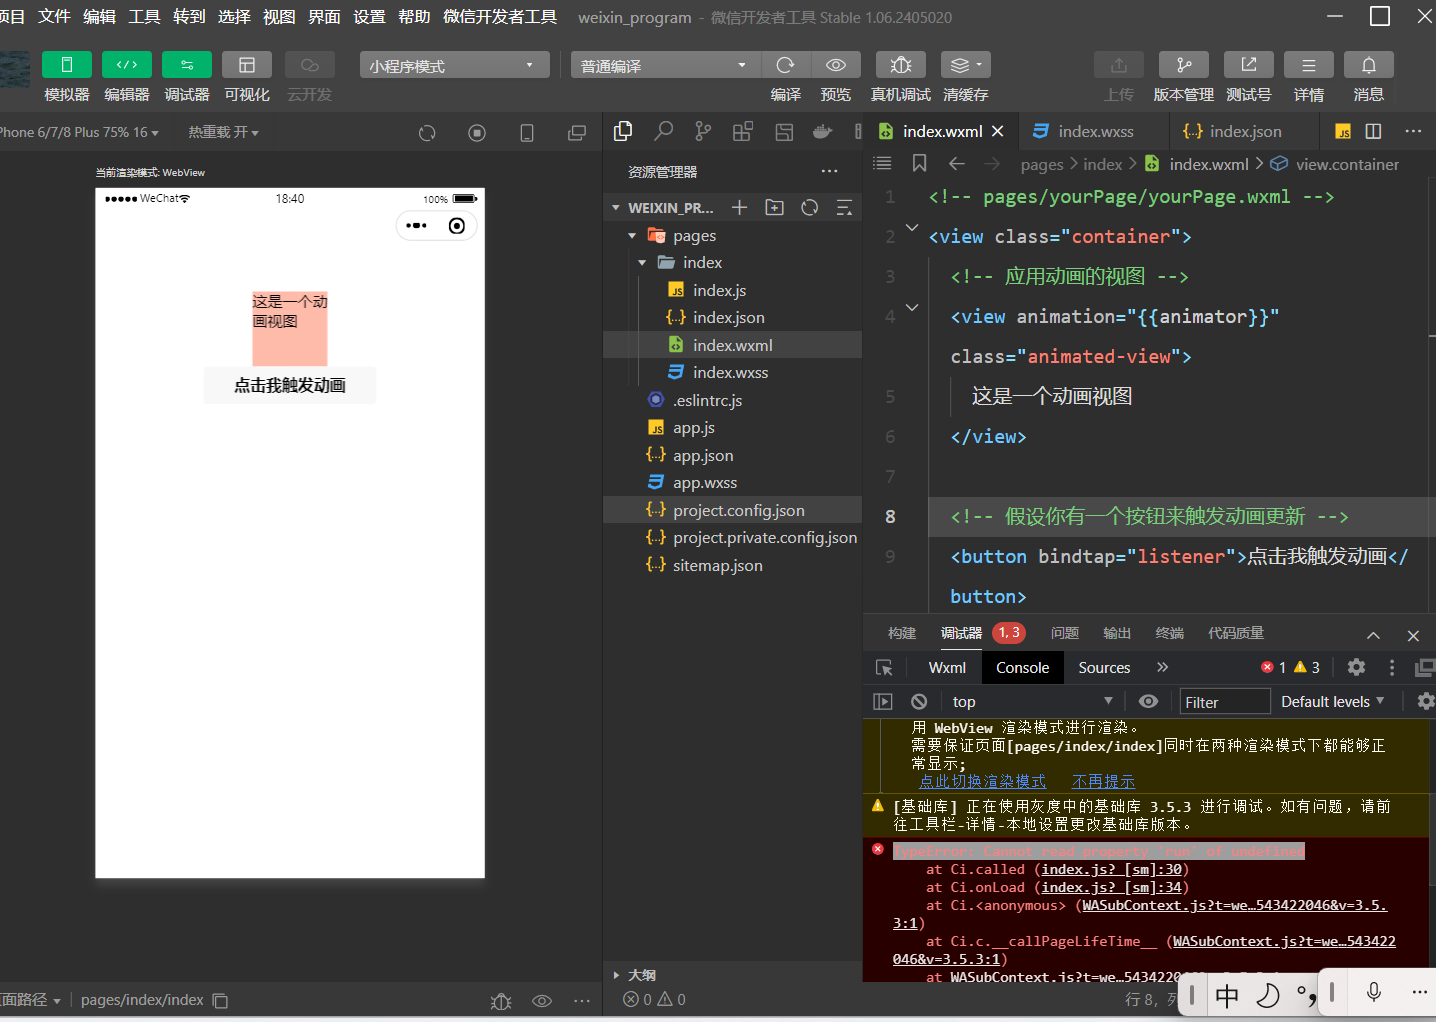Open the index.js? [sm]:30 source link
1436x1022 pixels.
(x=1111, y=870)
